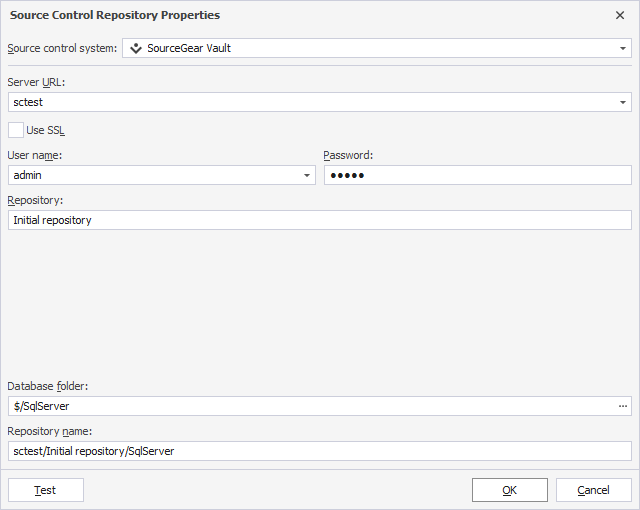Click the dialog title text
The height and width of the screenshot is (510, 640).
(115, 15)
